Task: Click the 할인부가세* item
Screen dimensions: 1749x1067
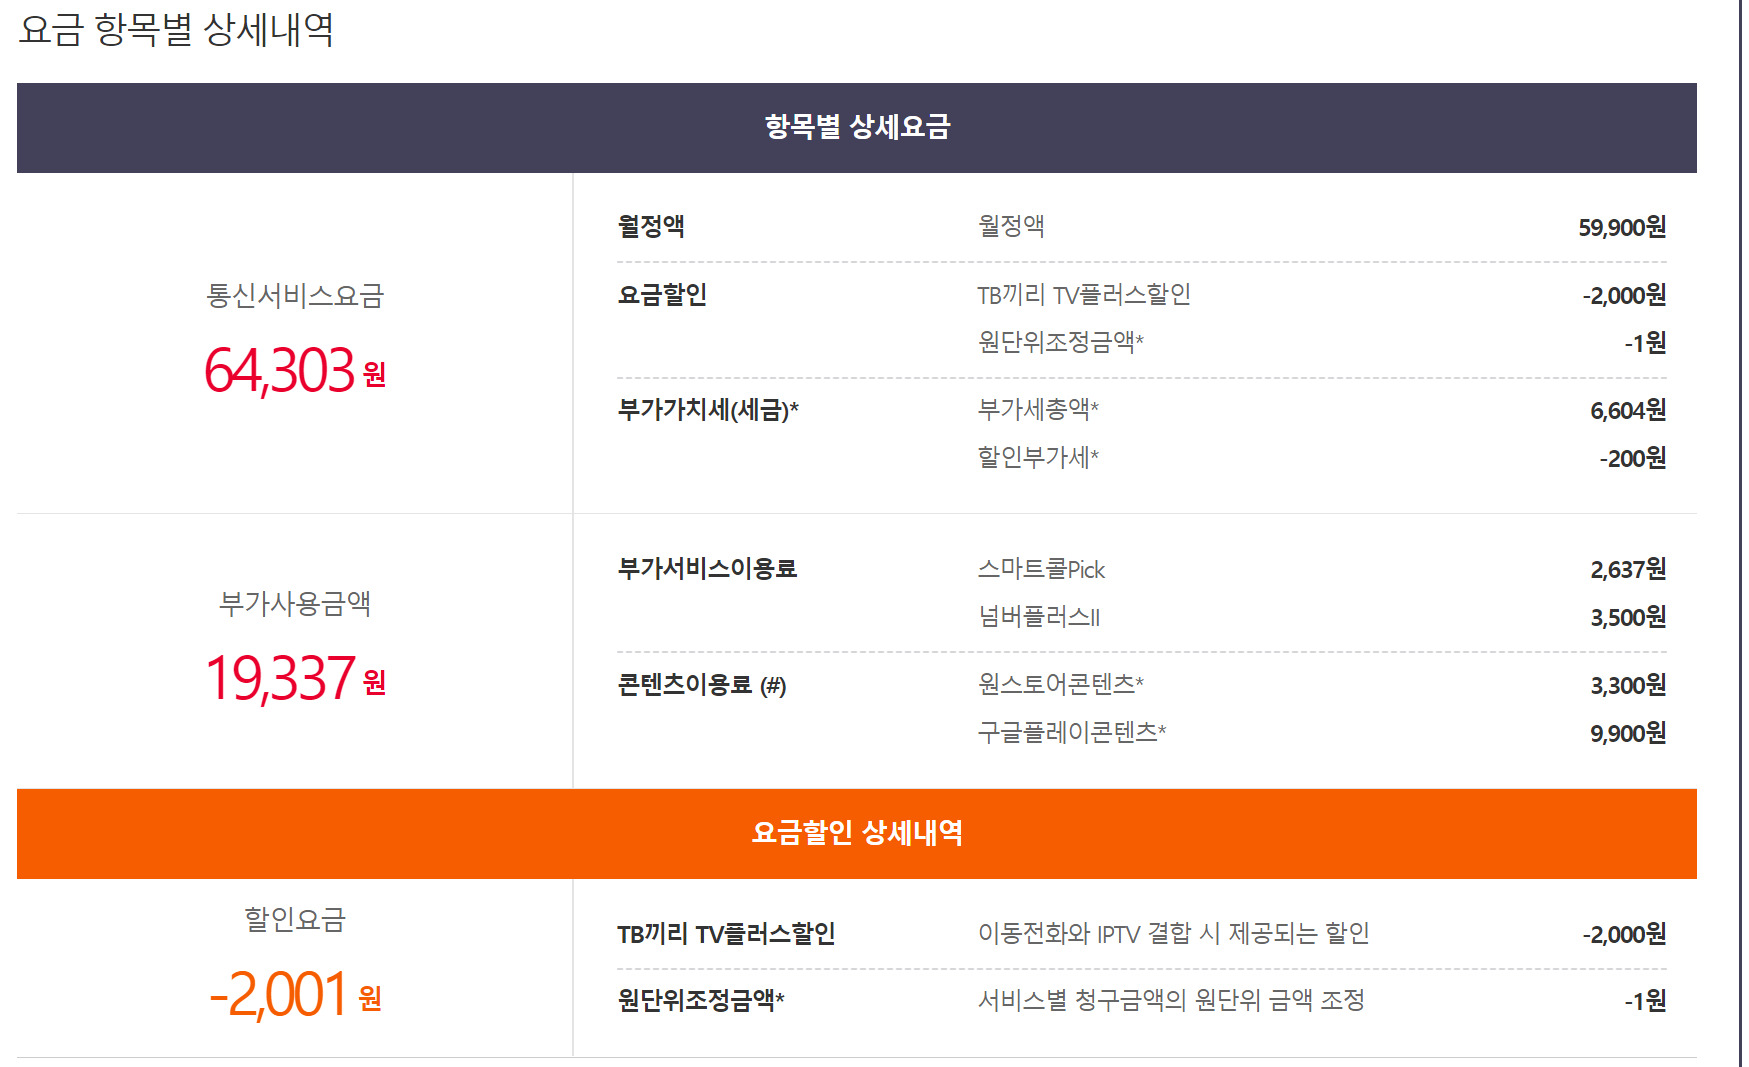Action: (1037, 457)
